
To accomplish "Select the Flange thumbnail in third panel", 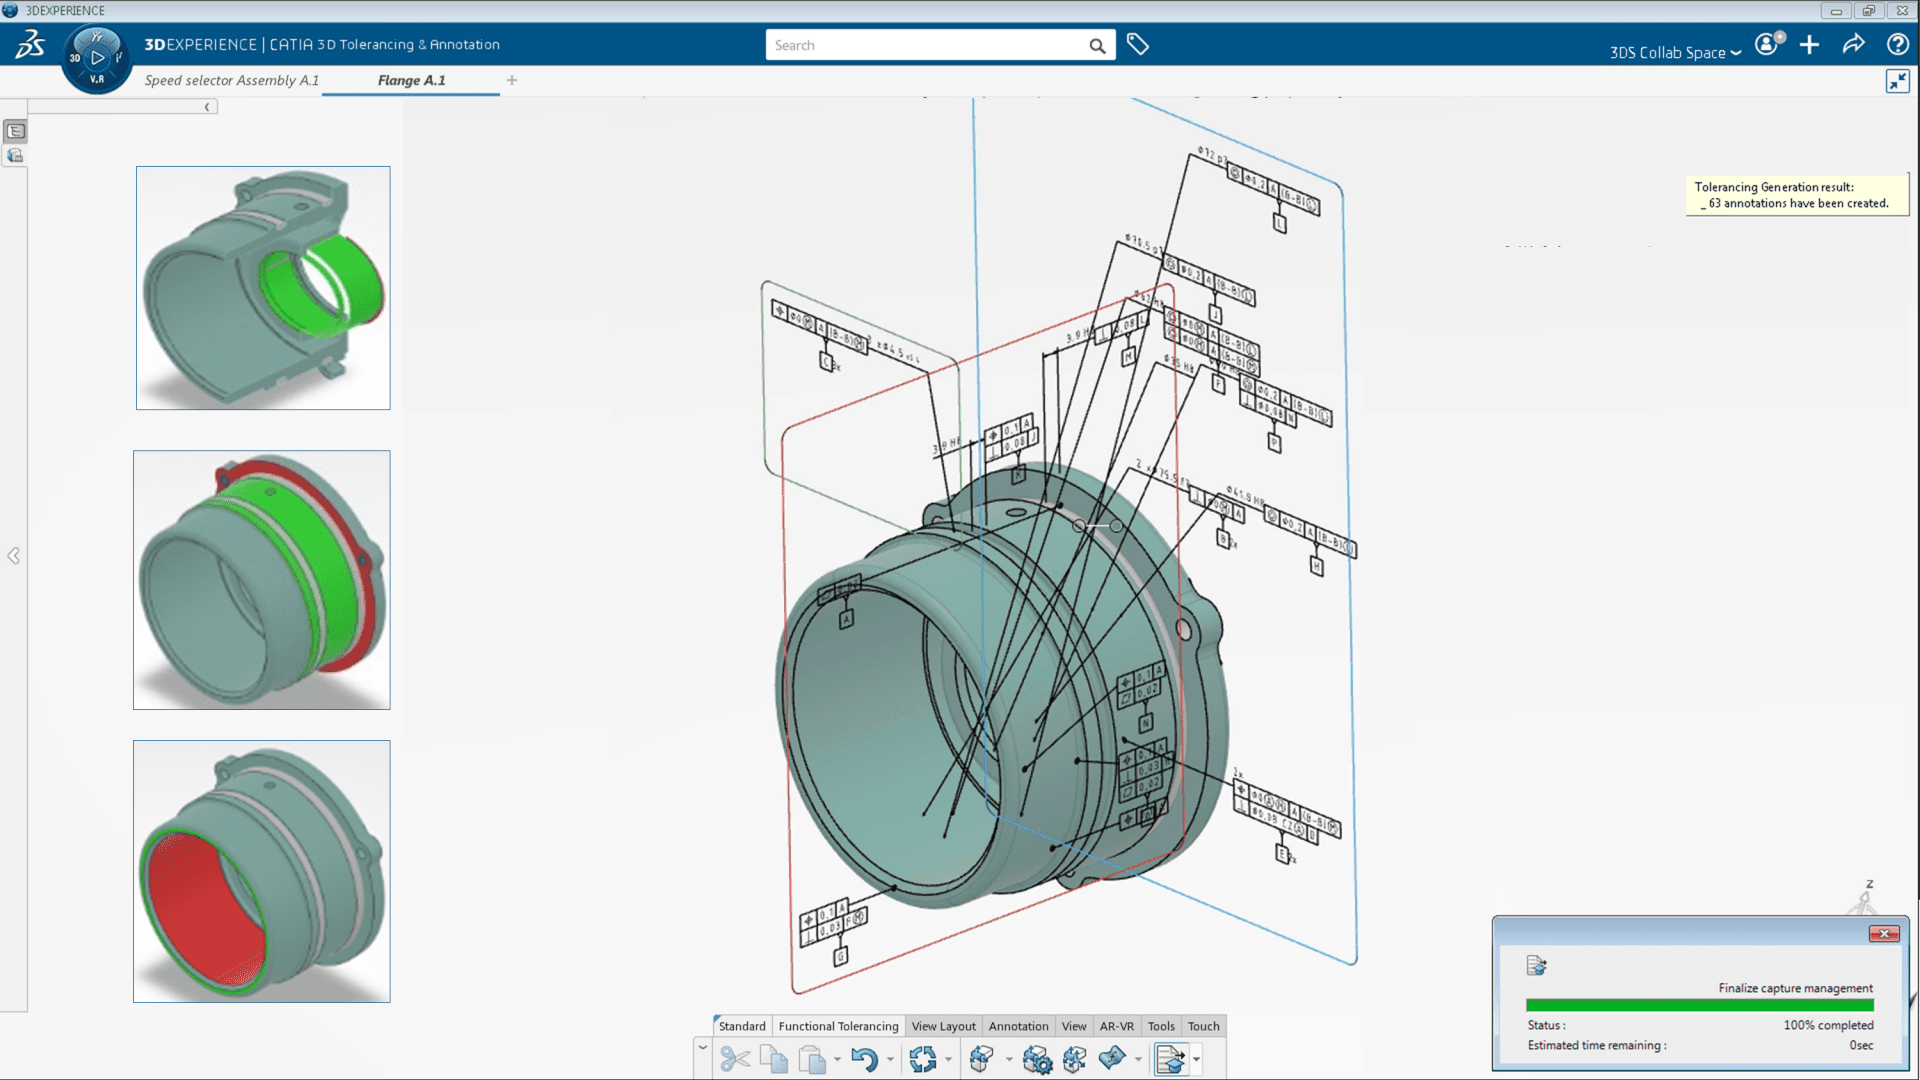I will 261,870.
